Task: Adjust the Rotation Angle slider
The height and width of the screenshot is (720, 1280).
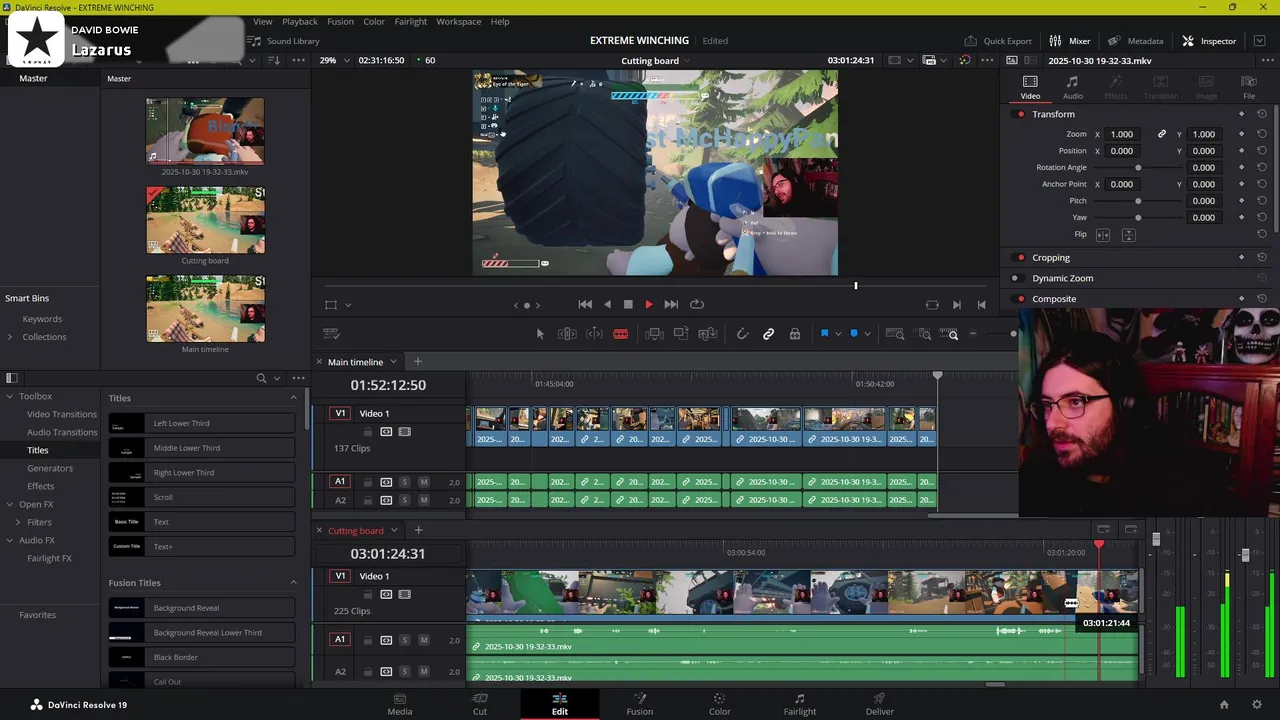Action: click(1138, 168)
